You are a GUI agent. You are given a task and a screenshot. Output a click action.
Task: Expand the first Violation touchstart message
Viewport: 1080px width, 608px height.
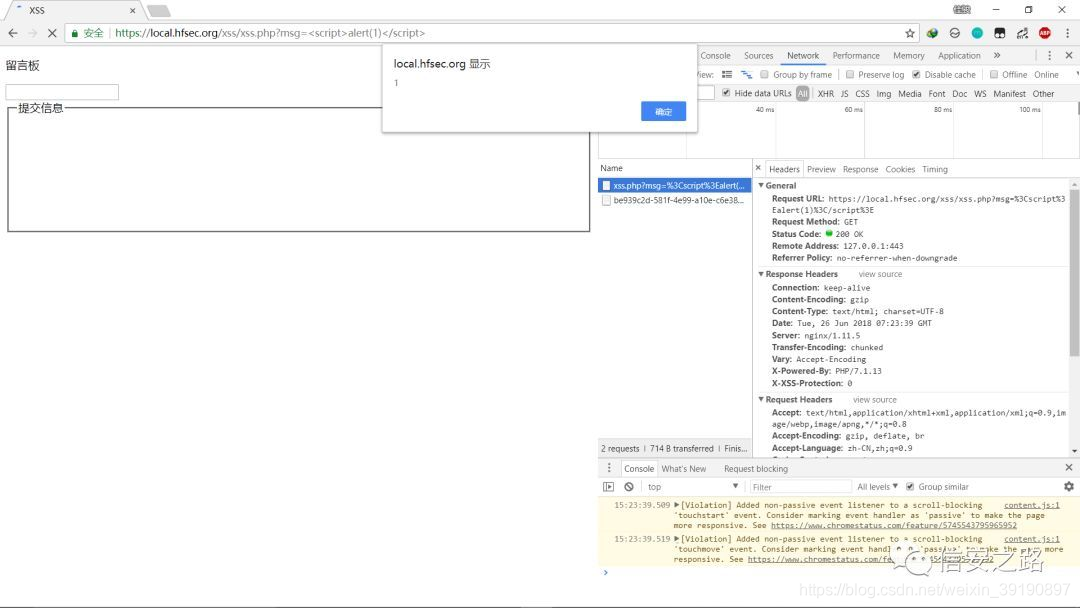pos(676,505)
